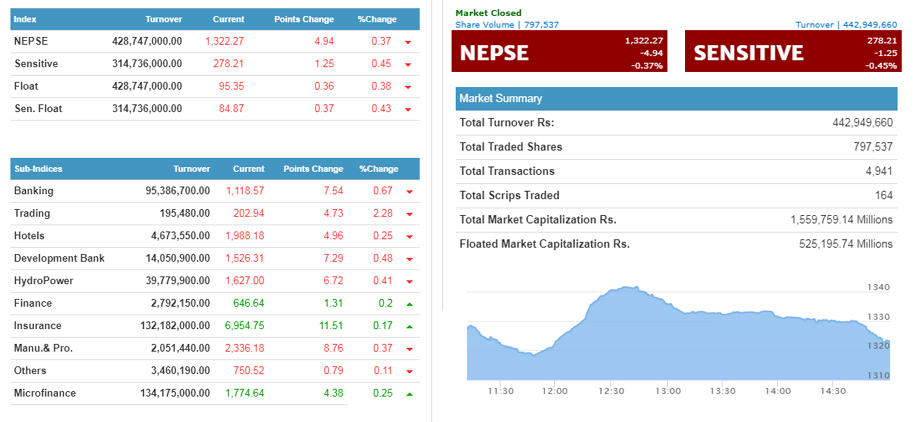Click the peak of the blue NEPSE chart
Screen dimensions: 920x422
point(626,289)
